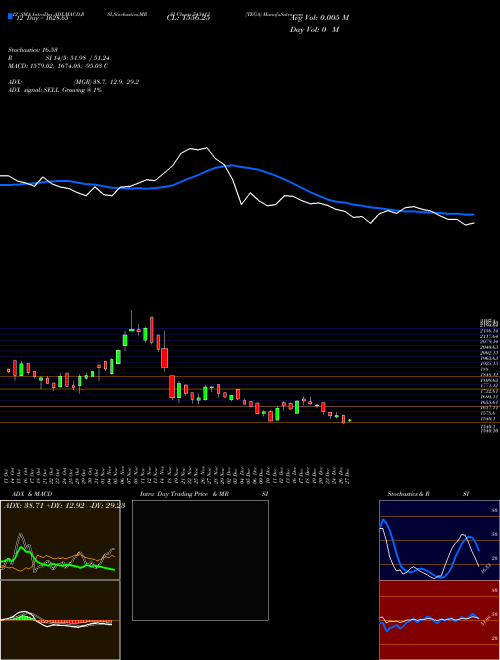The height and width of the screenshot is (660, 500).
Task: Click the price-axis labels on the right
Action: tap(489, 376)
